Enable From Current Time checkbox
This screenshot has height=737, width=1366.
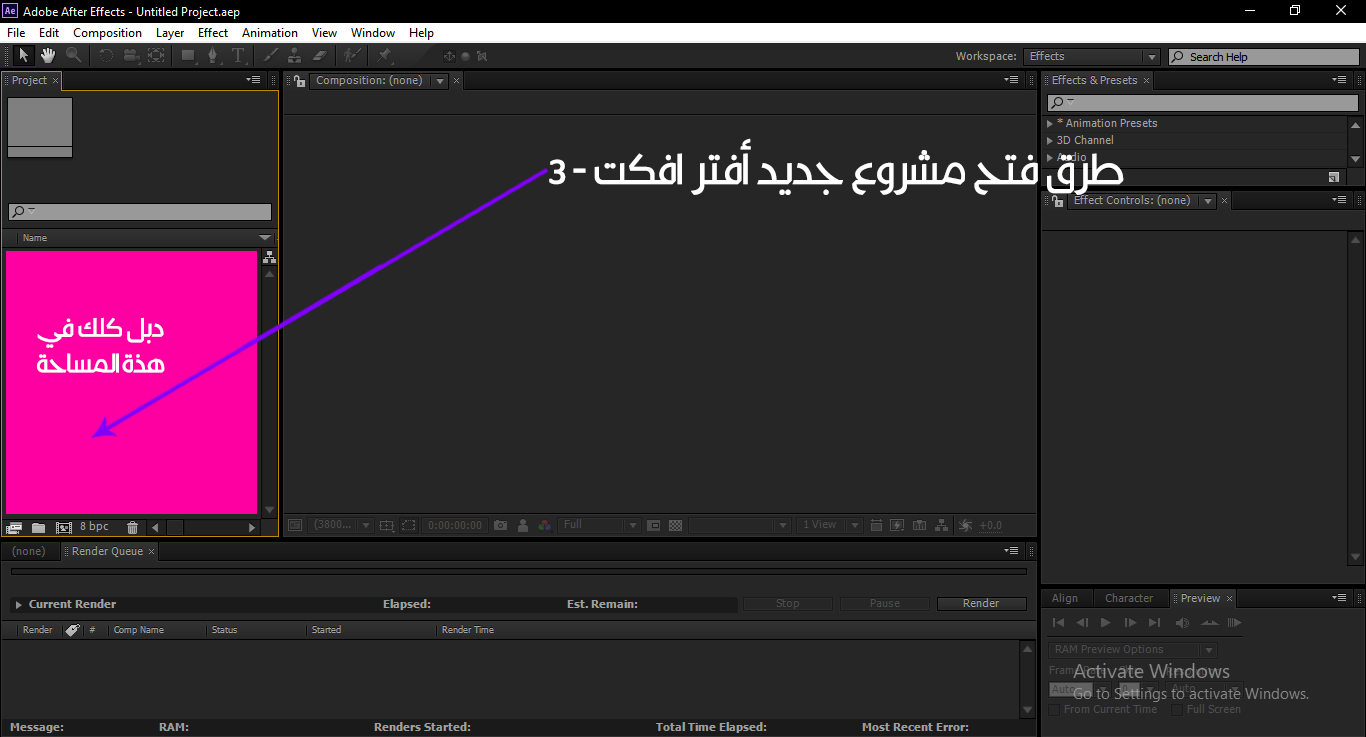point(1054,709)
